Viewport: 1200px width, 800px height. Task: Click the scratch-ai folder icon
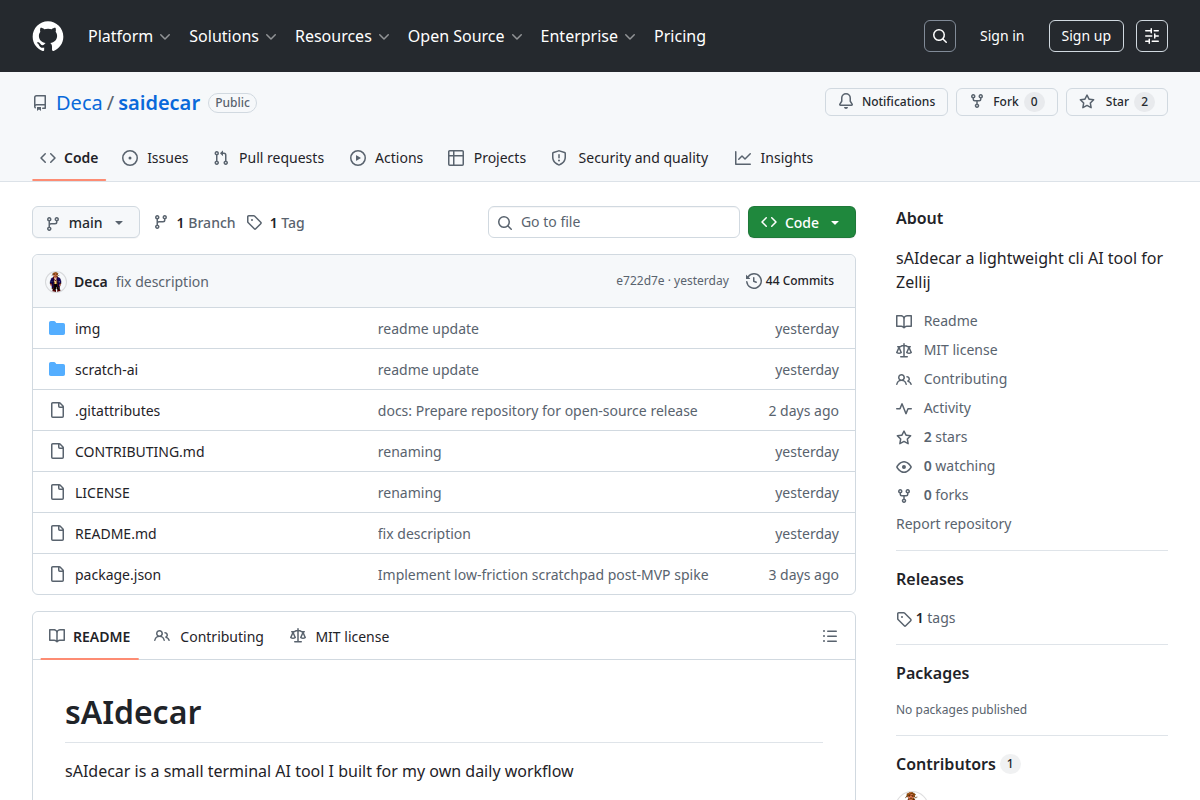(x=57, y=370)
